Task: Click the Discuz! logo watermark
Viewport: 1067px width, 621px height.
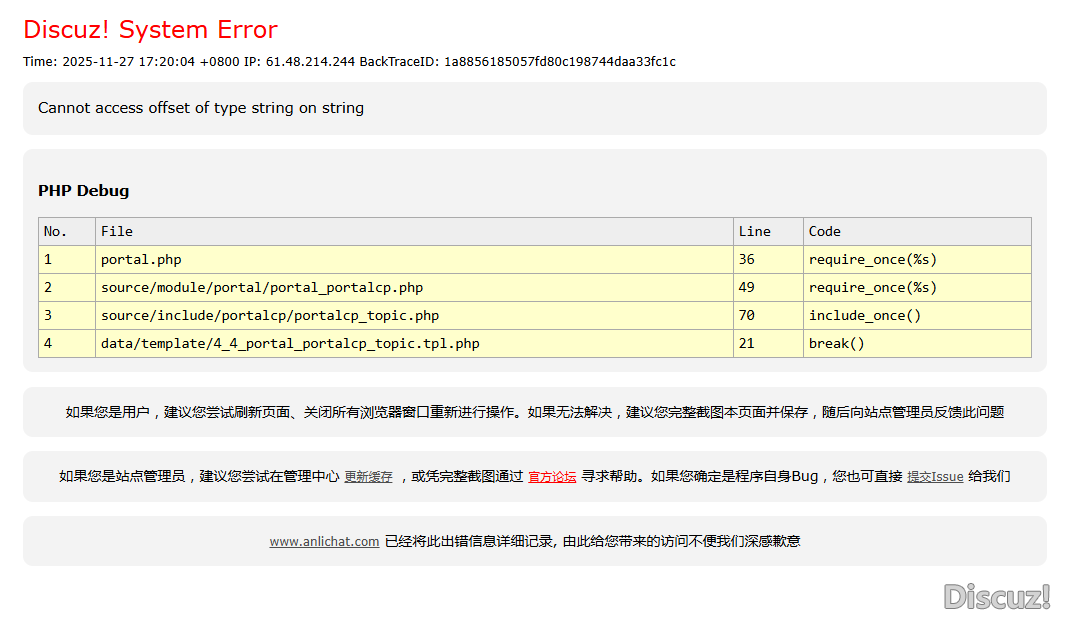Action: pyautogui.click(x=996, y=597)
